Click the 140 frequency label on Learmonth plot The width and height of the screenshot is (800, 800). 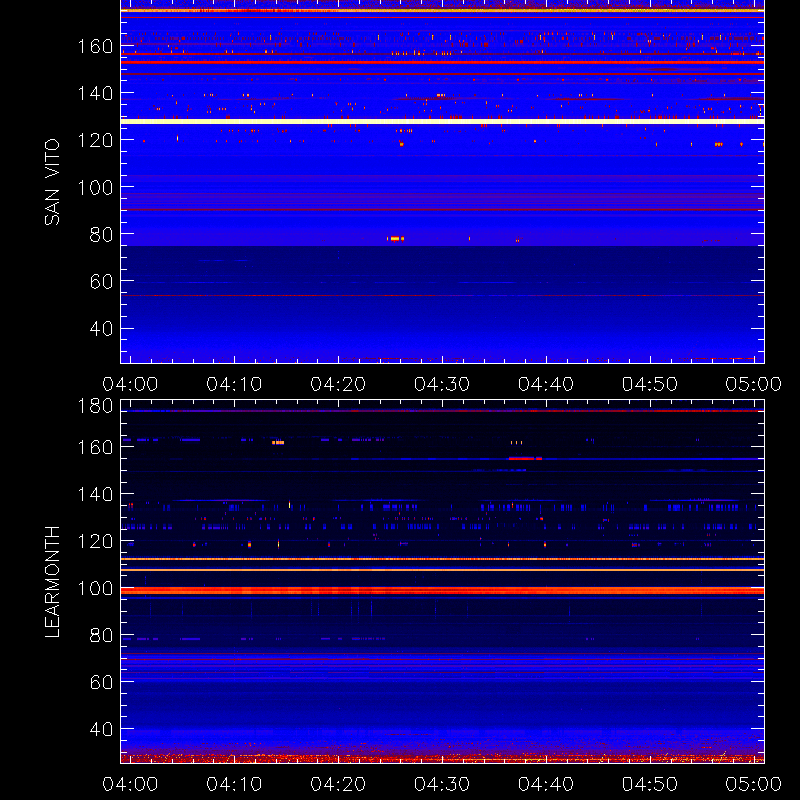click(95, 494)
